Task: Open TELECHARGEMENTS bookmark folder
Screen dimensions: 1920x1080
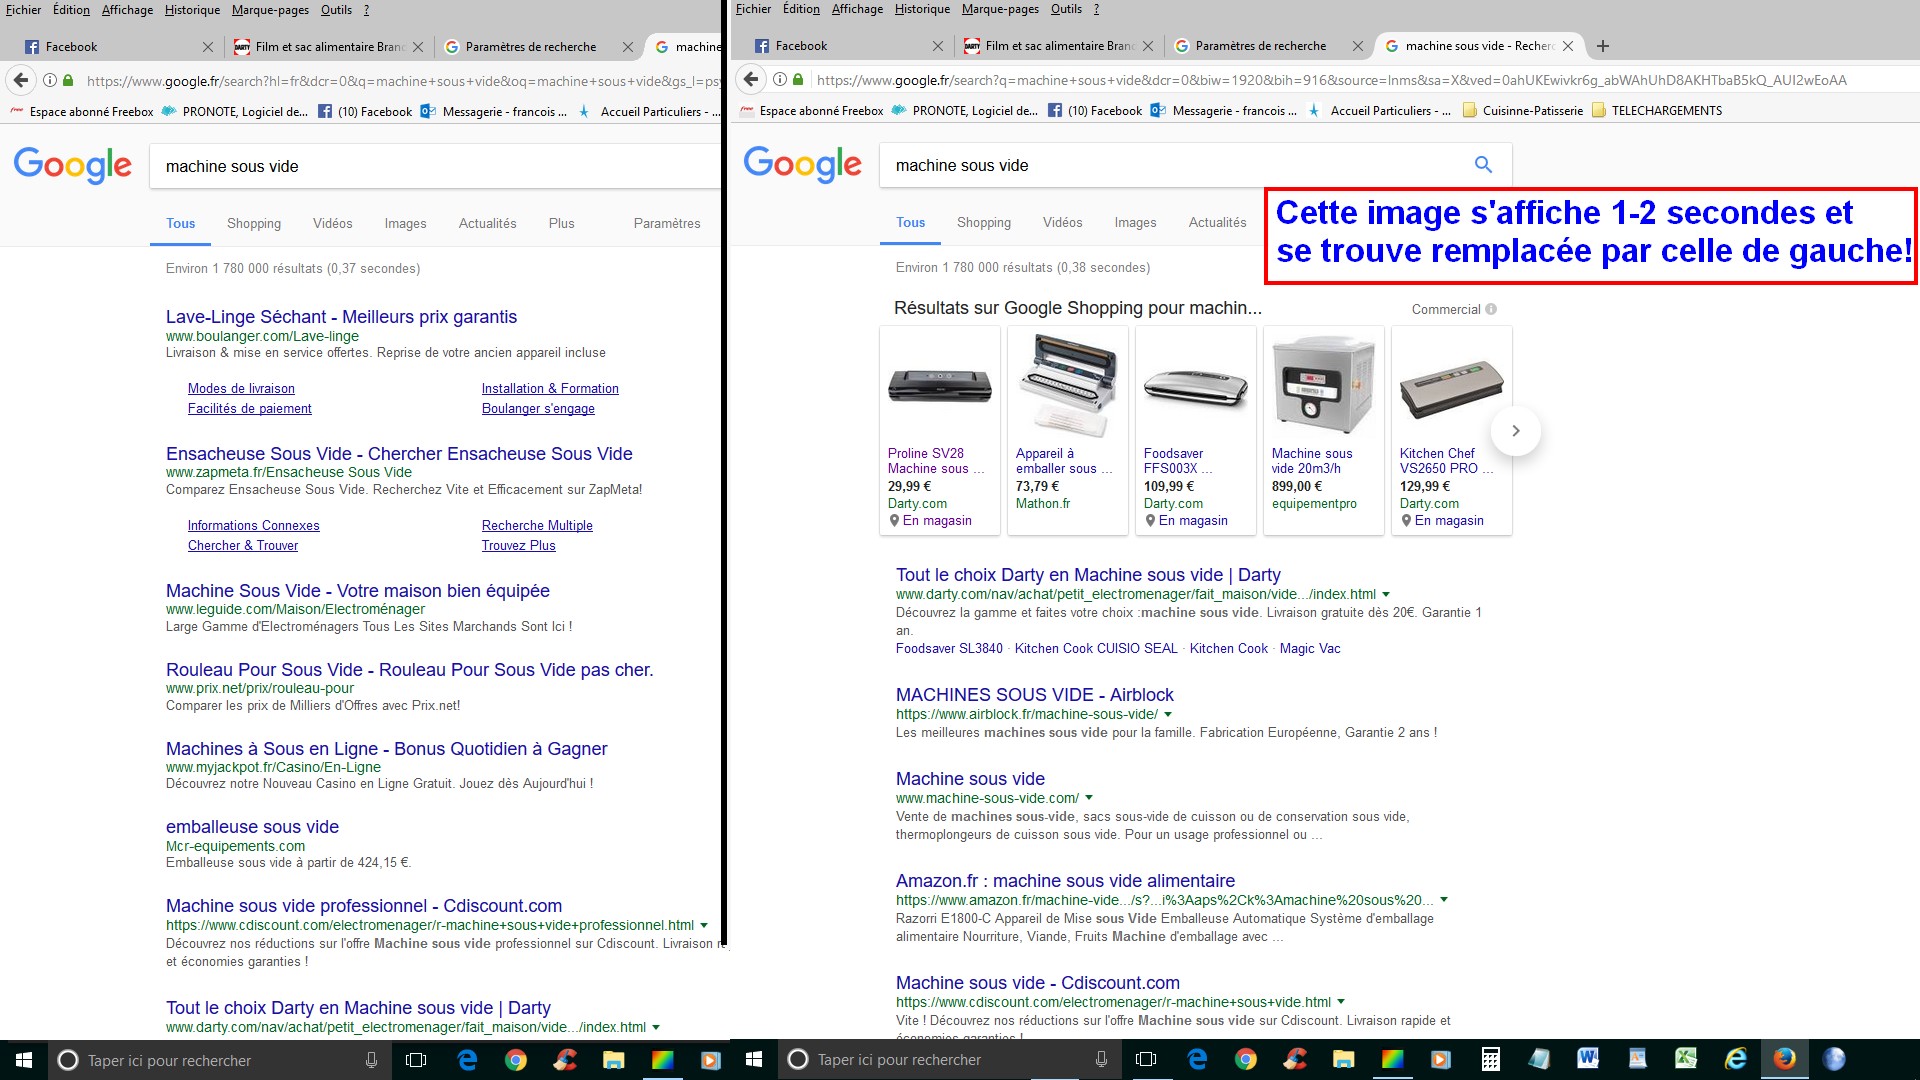Action: (1656, 111)
